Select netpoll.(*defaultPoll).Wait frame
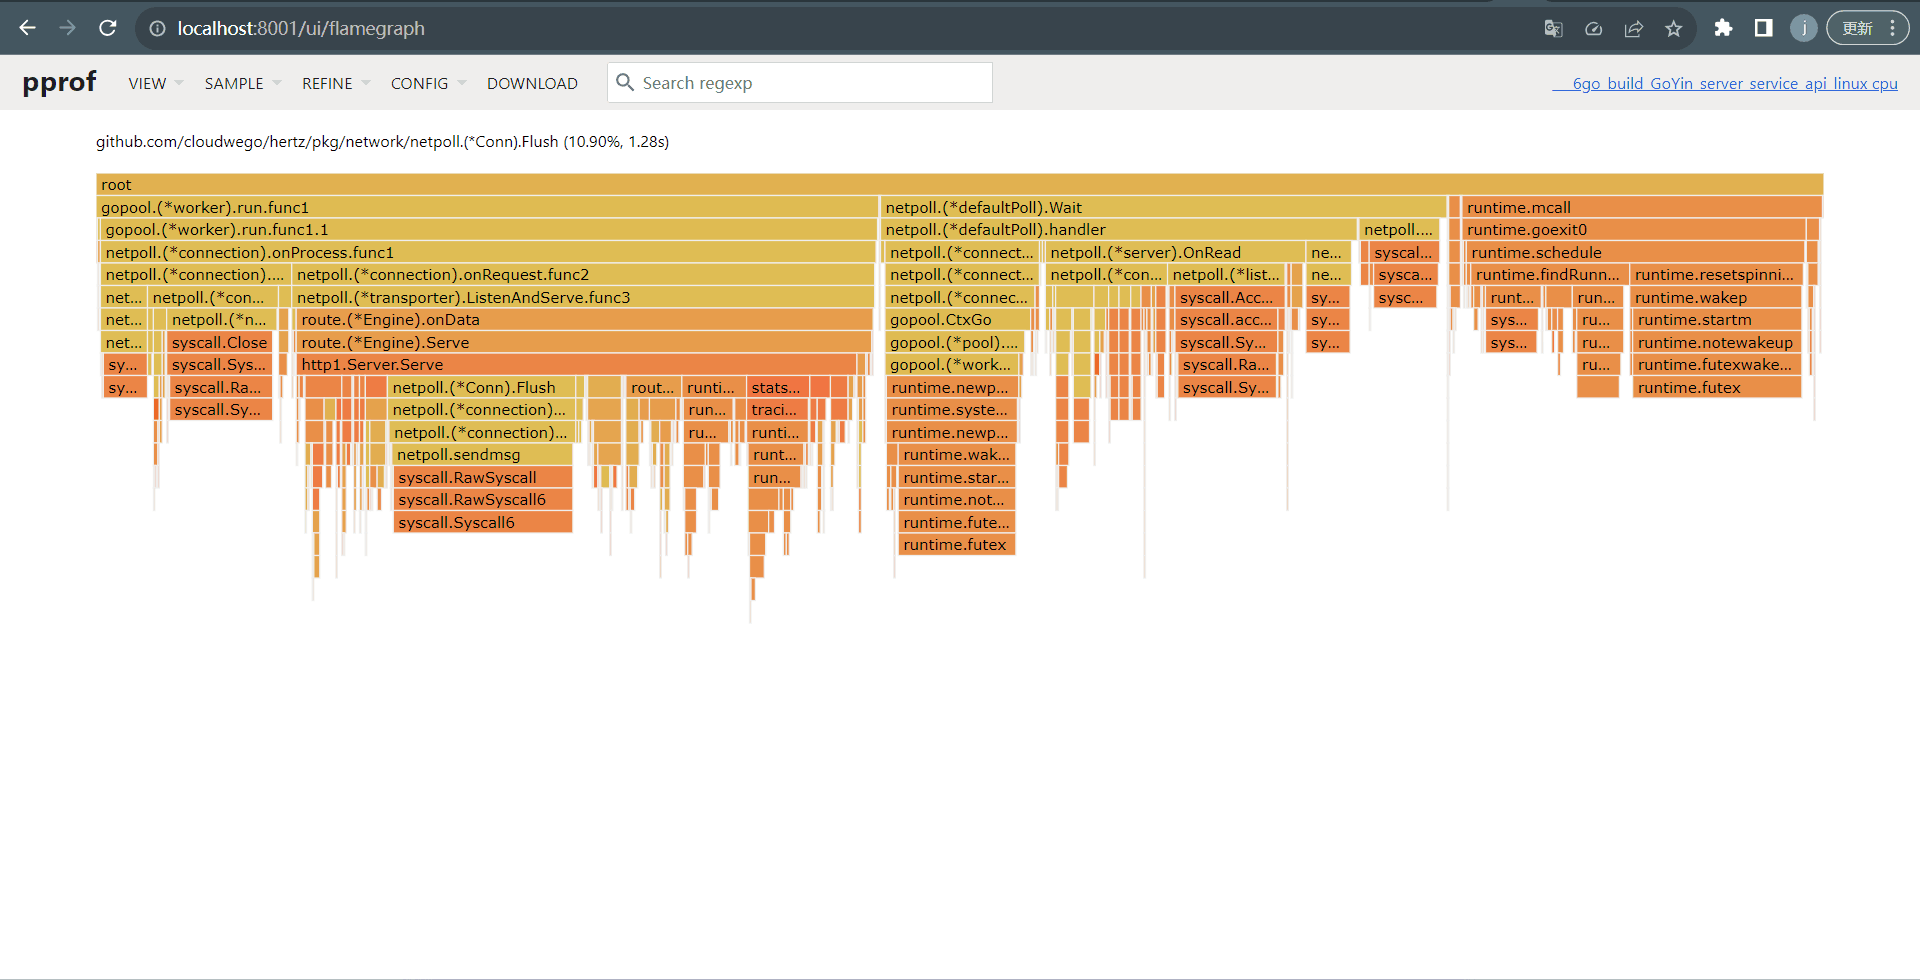This screenshot has width=1920, height=980. [1163, 207]
